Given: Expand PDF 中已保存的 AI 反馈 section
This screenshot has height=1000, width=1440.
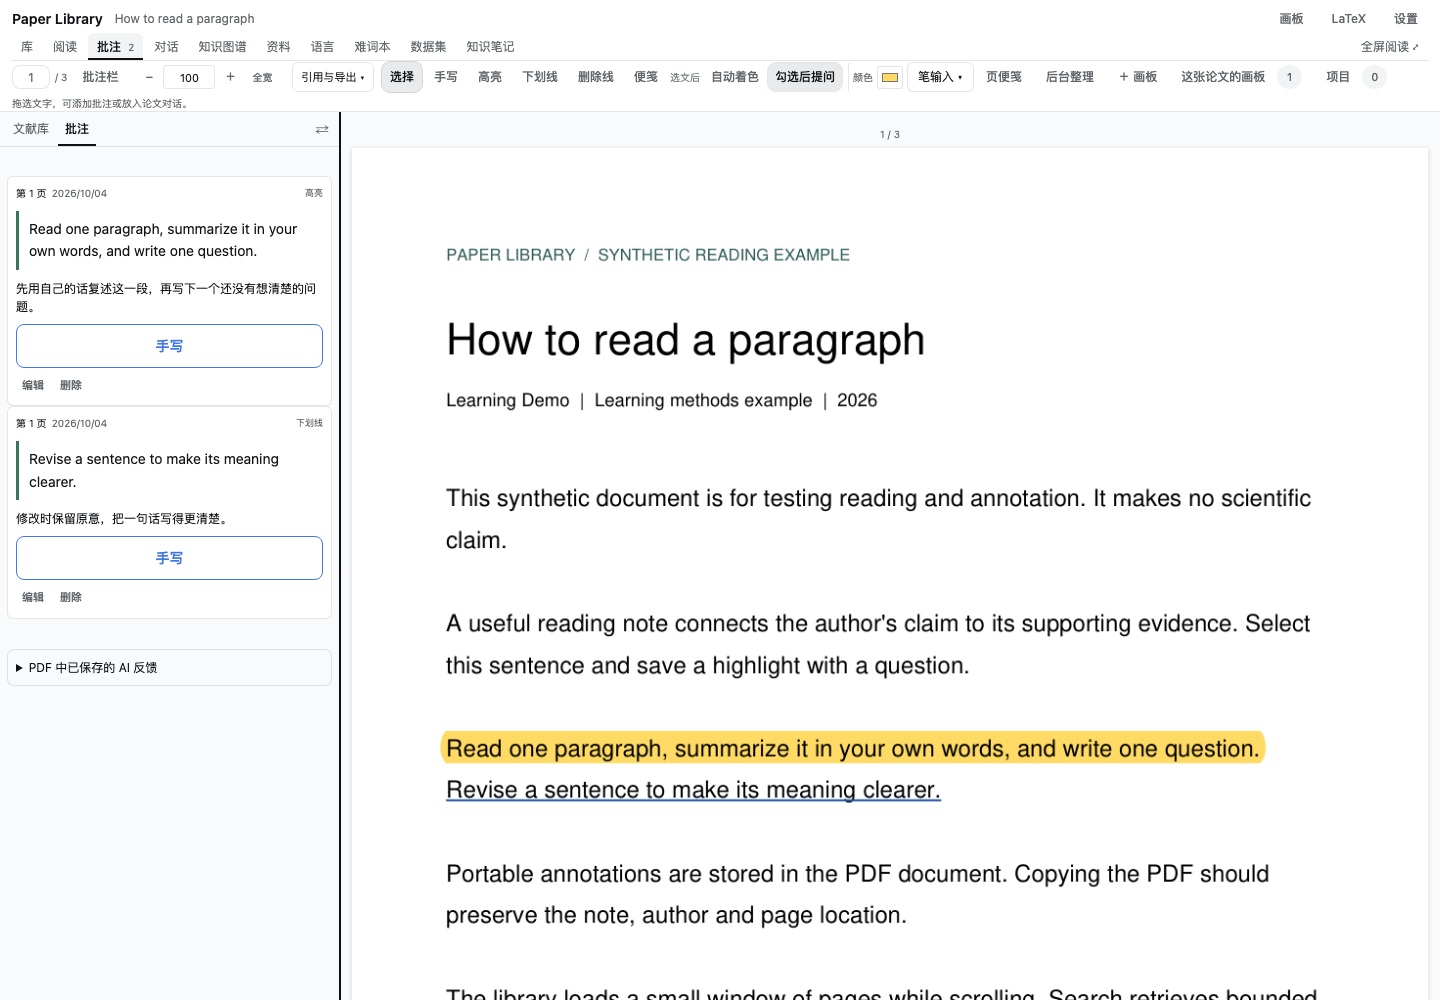Looking at the screenshot, I should 169,668.
